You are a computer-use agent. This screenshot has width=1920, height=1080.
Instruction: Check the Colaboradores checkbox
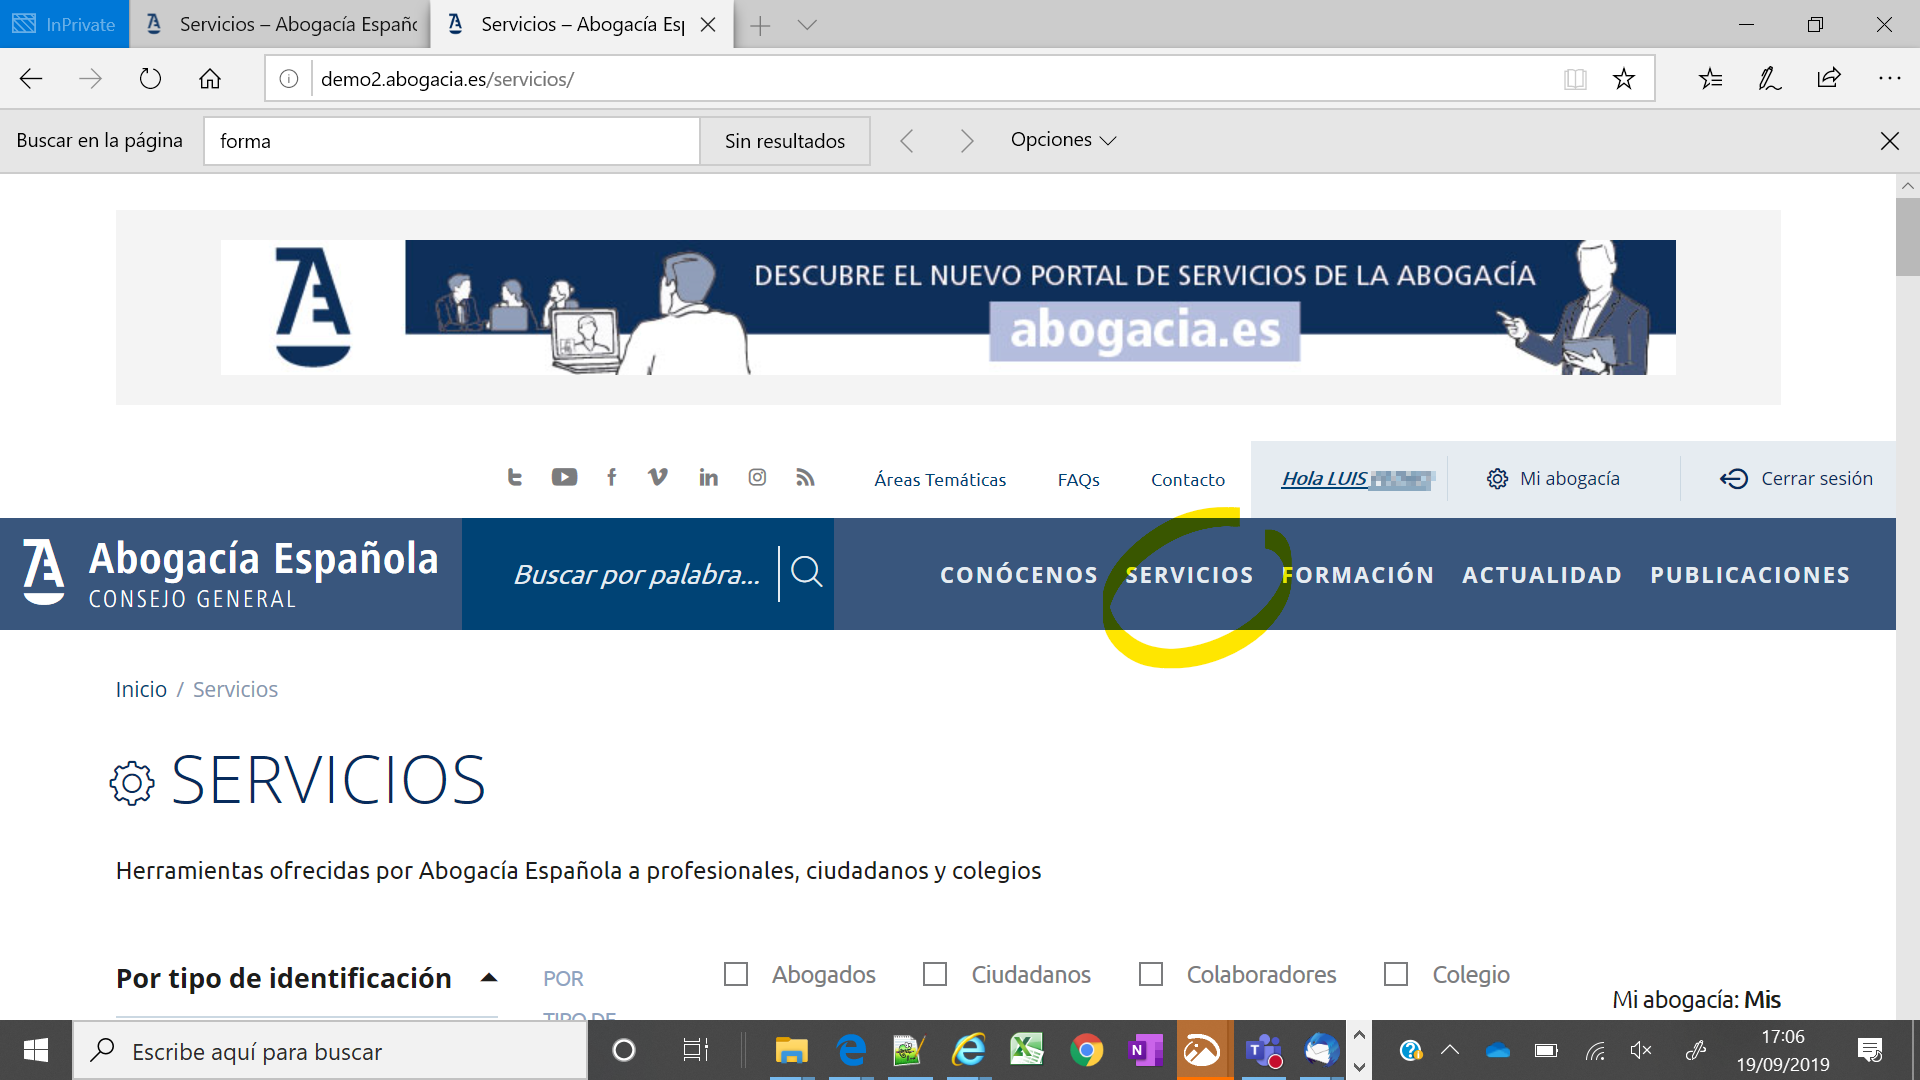[x=1151, y=974]
